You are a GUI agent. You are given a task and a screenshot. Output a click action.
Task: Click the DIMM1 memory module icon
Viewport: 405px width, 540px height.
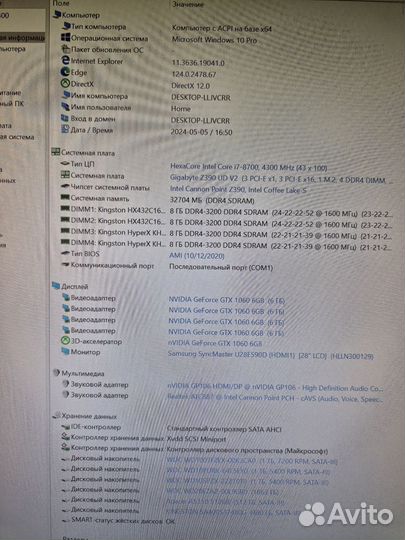point(65,208)
